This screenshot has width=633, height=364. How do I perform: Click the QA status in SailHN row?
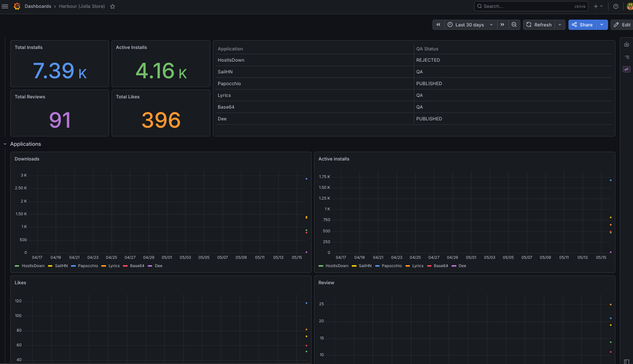tap(514, 72)
